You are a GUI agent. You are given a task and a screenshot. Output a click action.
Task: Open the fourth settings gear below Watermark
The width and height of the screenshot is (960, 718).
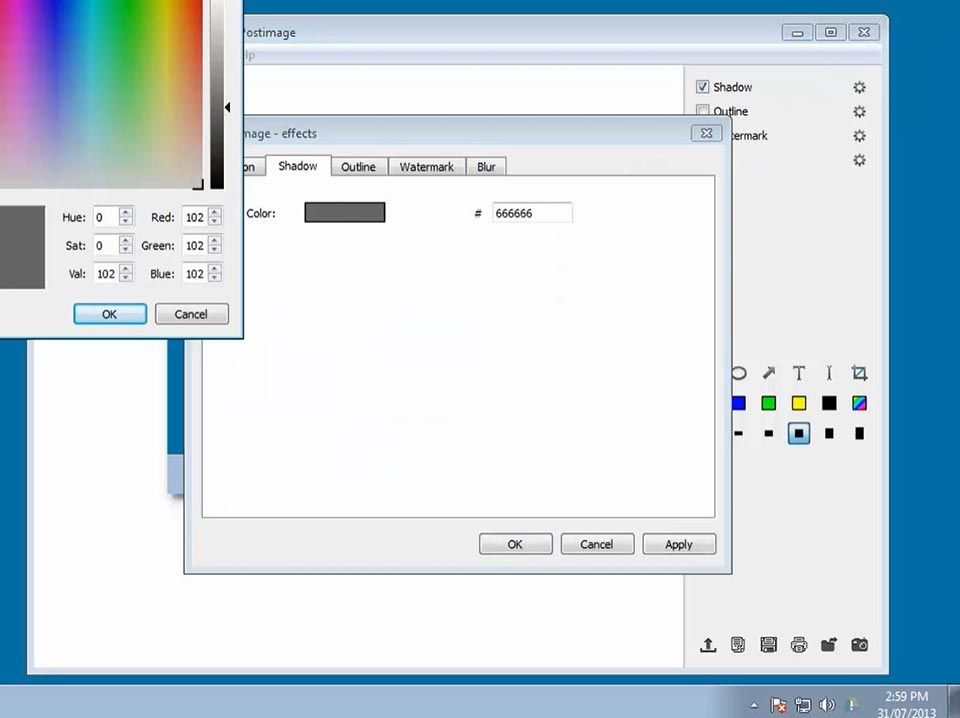860,160
